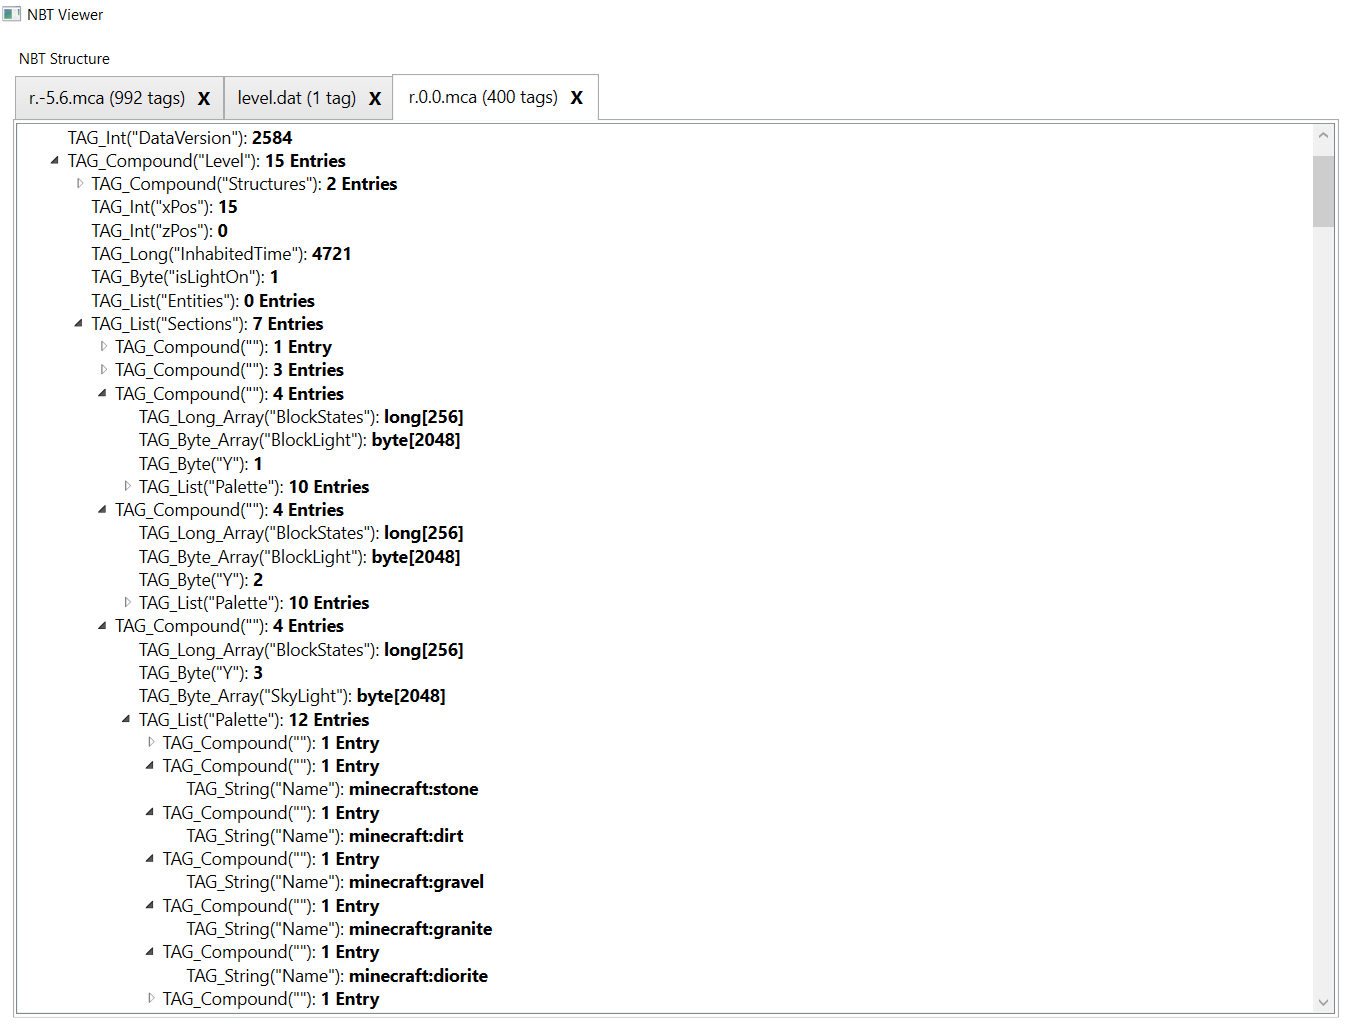Select the BlockLight byte[2048] row above Y: 2
The height and width of the screenshot is (1024, 1372).
pos(300,557)
